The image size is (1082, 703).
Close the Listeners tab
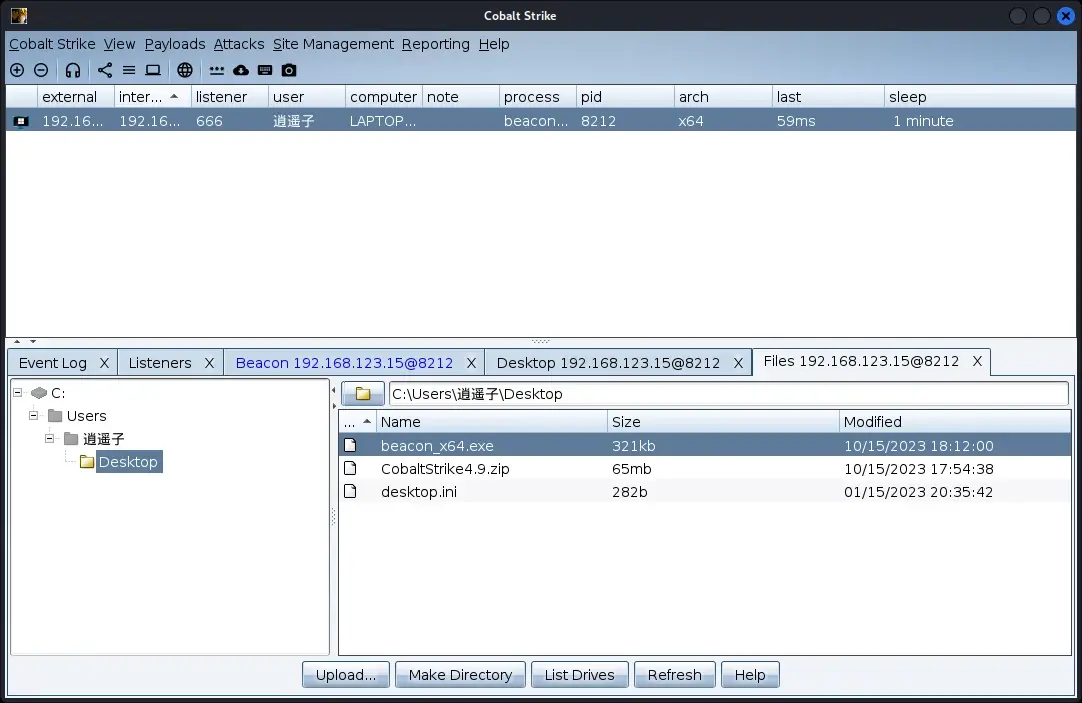tap(209, 364)
